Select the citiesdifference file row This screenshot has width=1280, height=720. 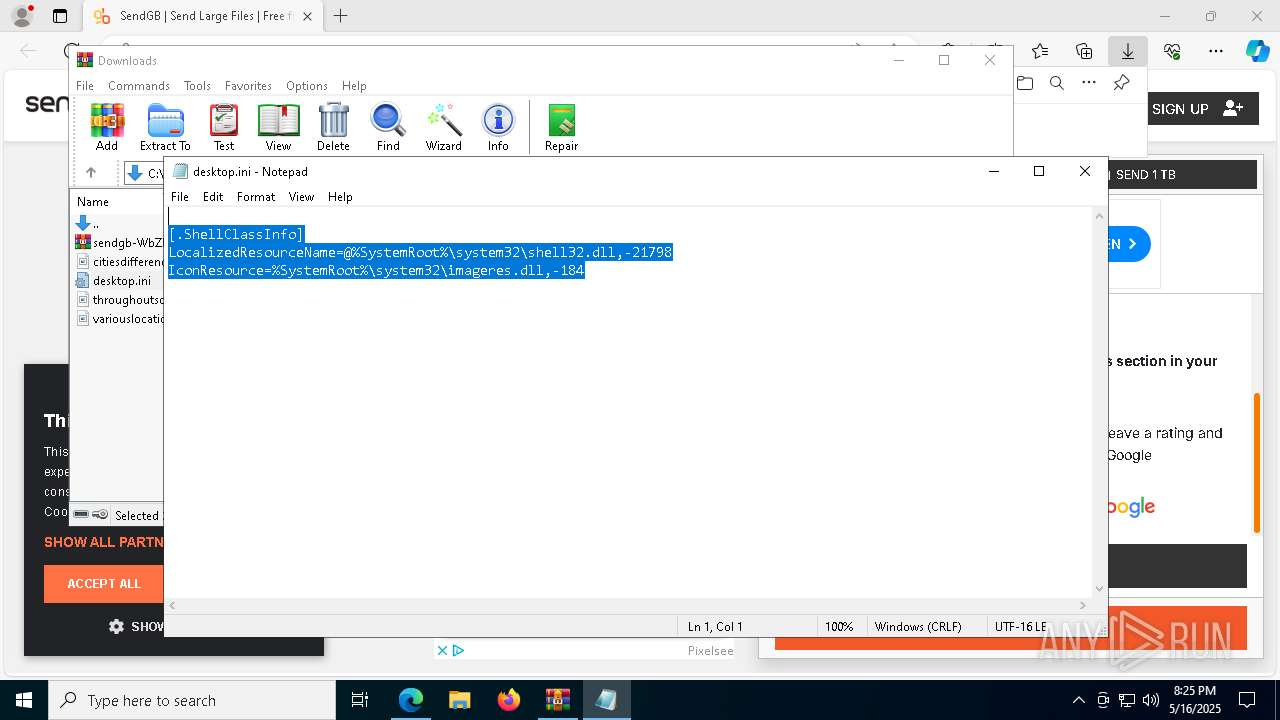click(x=119, y=262)
